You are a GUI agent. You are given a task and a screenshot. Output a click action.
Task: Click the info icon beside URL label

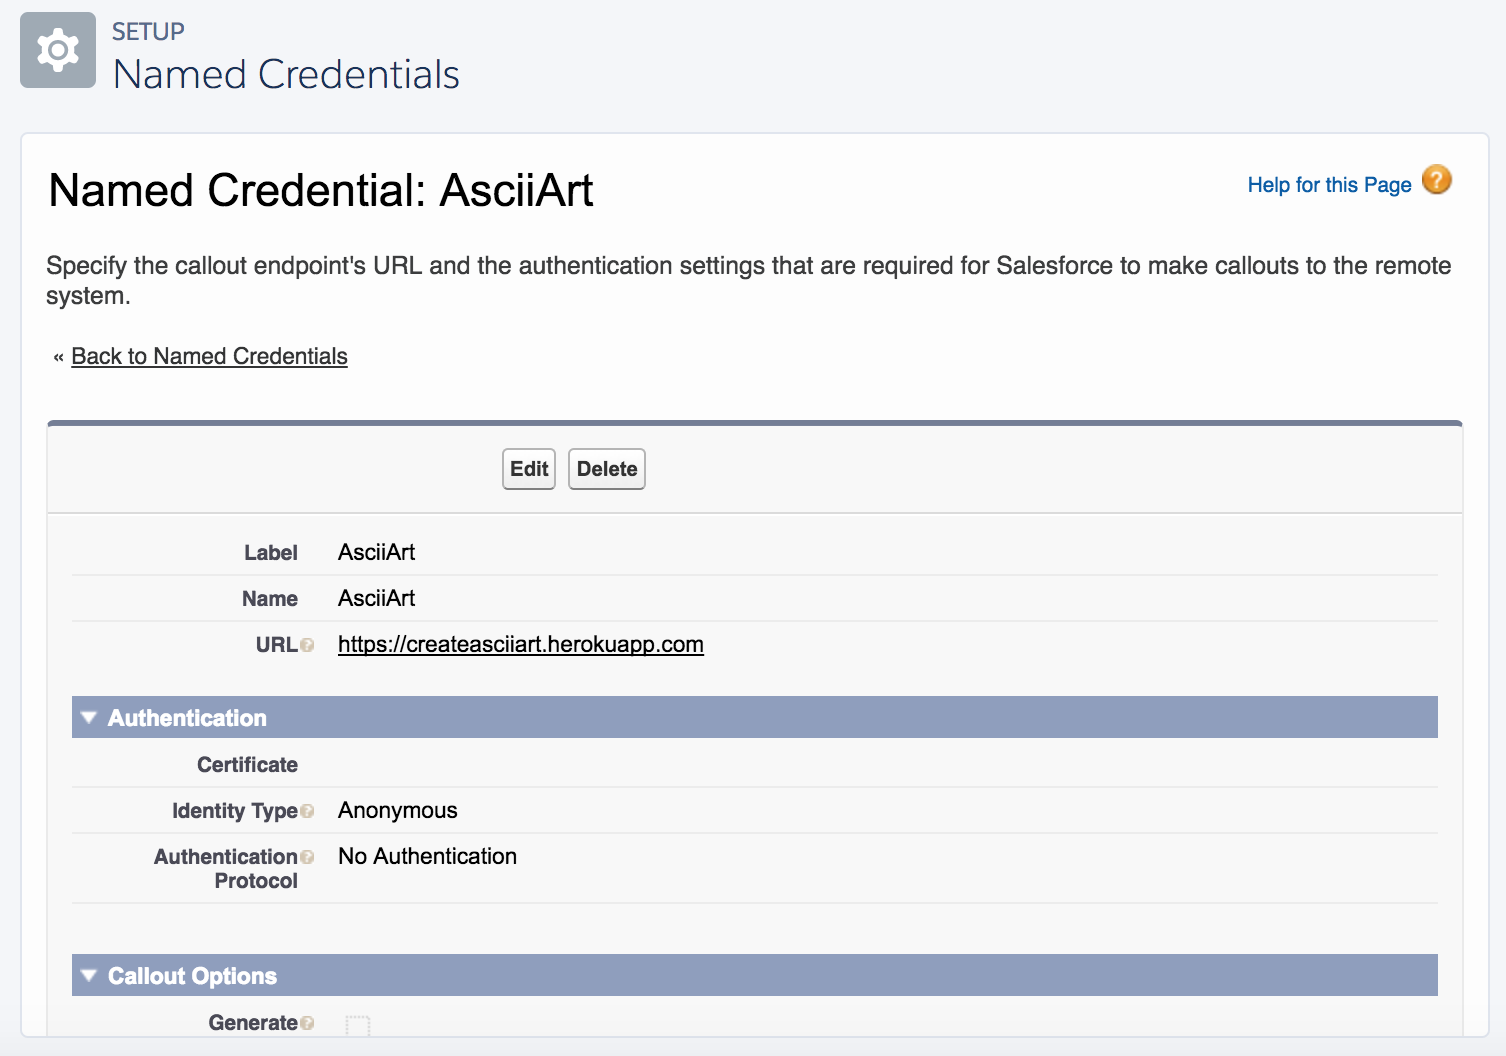click(x=307, y=645)
